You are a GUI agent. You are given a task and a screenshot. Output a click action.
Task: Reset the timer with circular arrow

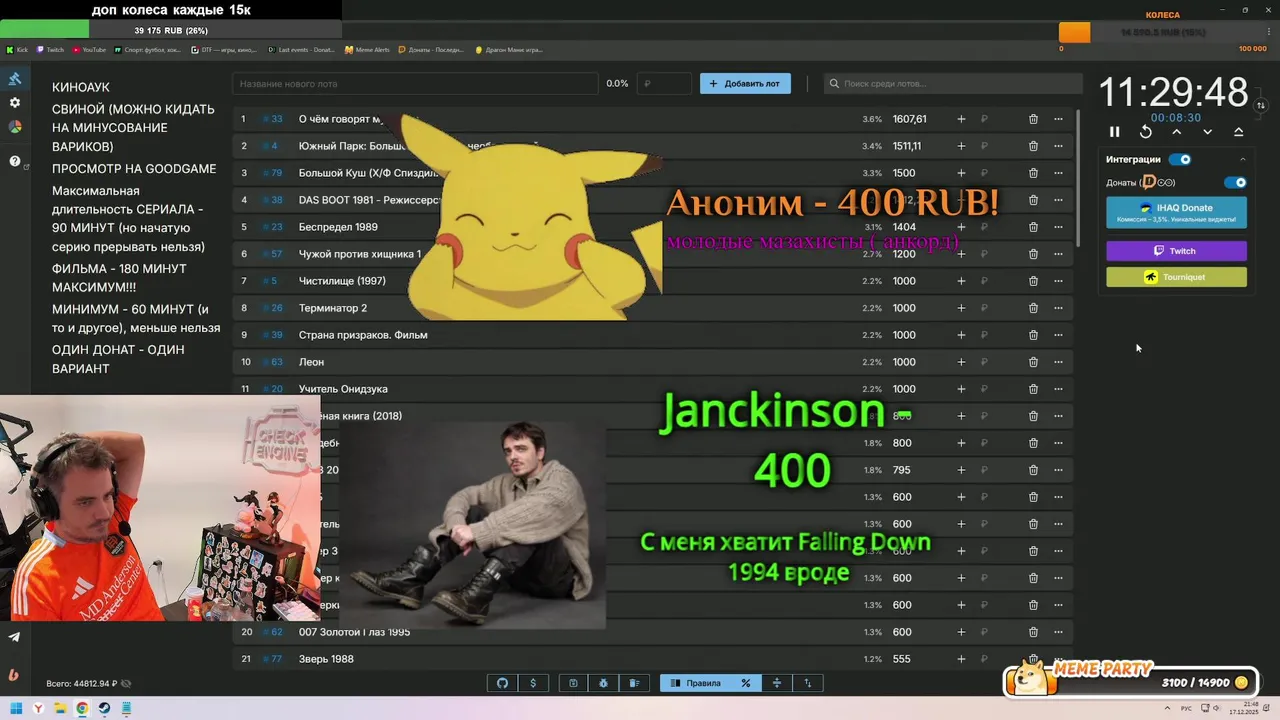pos(1146,132)
